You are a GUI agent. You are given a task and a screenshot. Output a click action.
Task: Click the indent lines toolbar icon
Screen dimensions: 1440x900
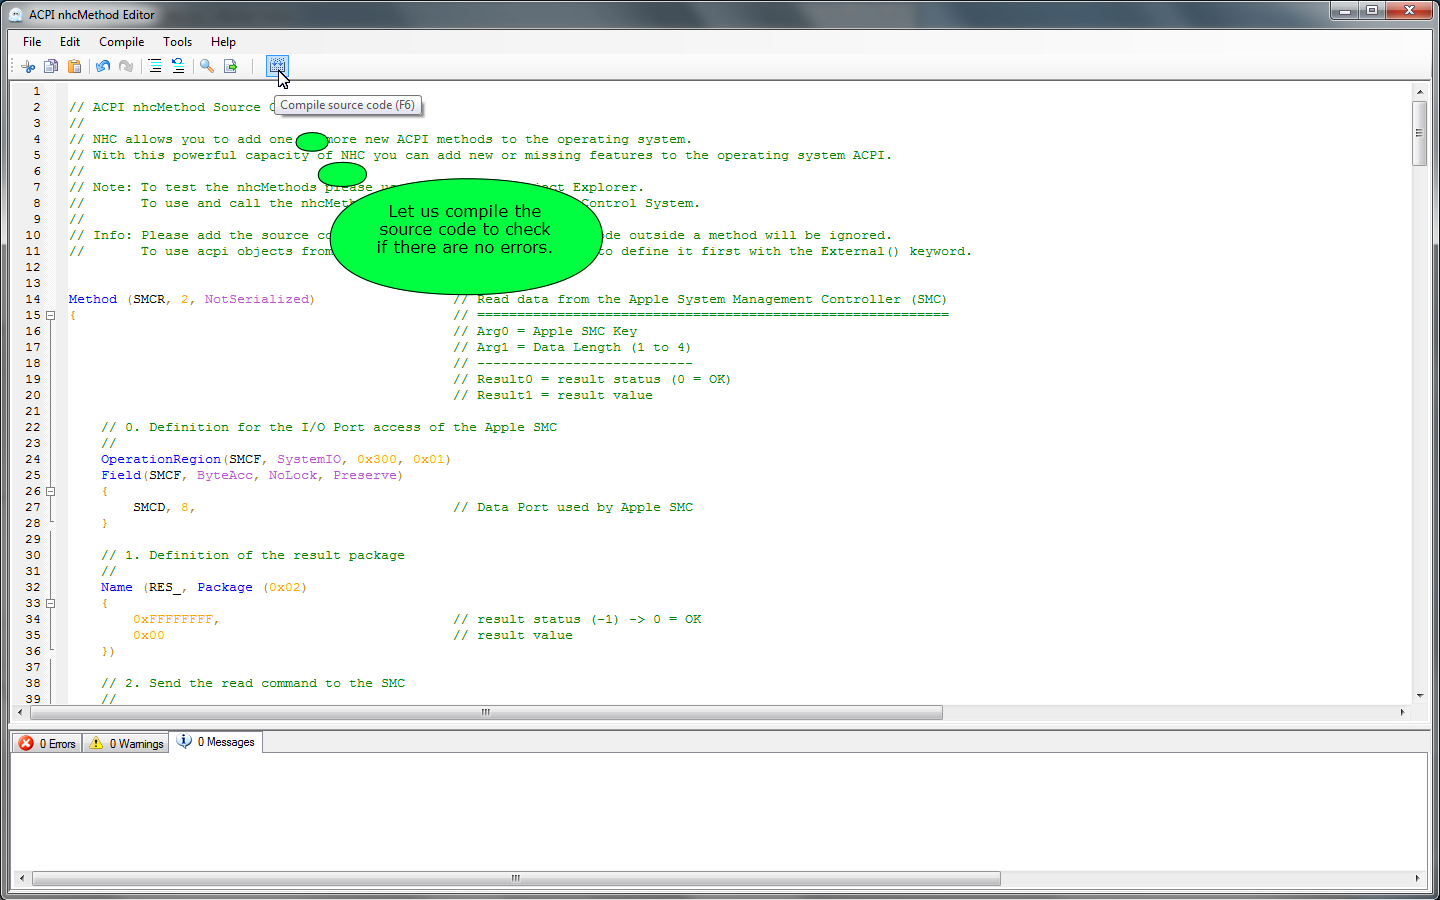coord(155,66)
